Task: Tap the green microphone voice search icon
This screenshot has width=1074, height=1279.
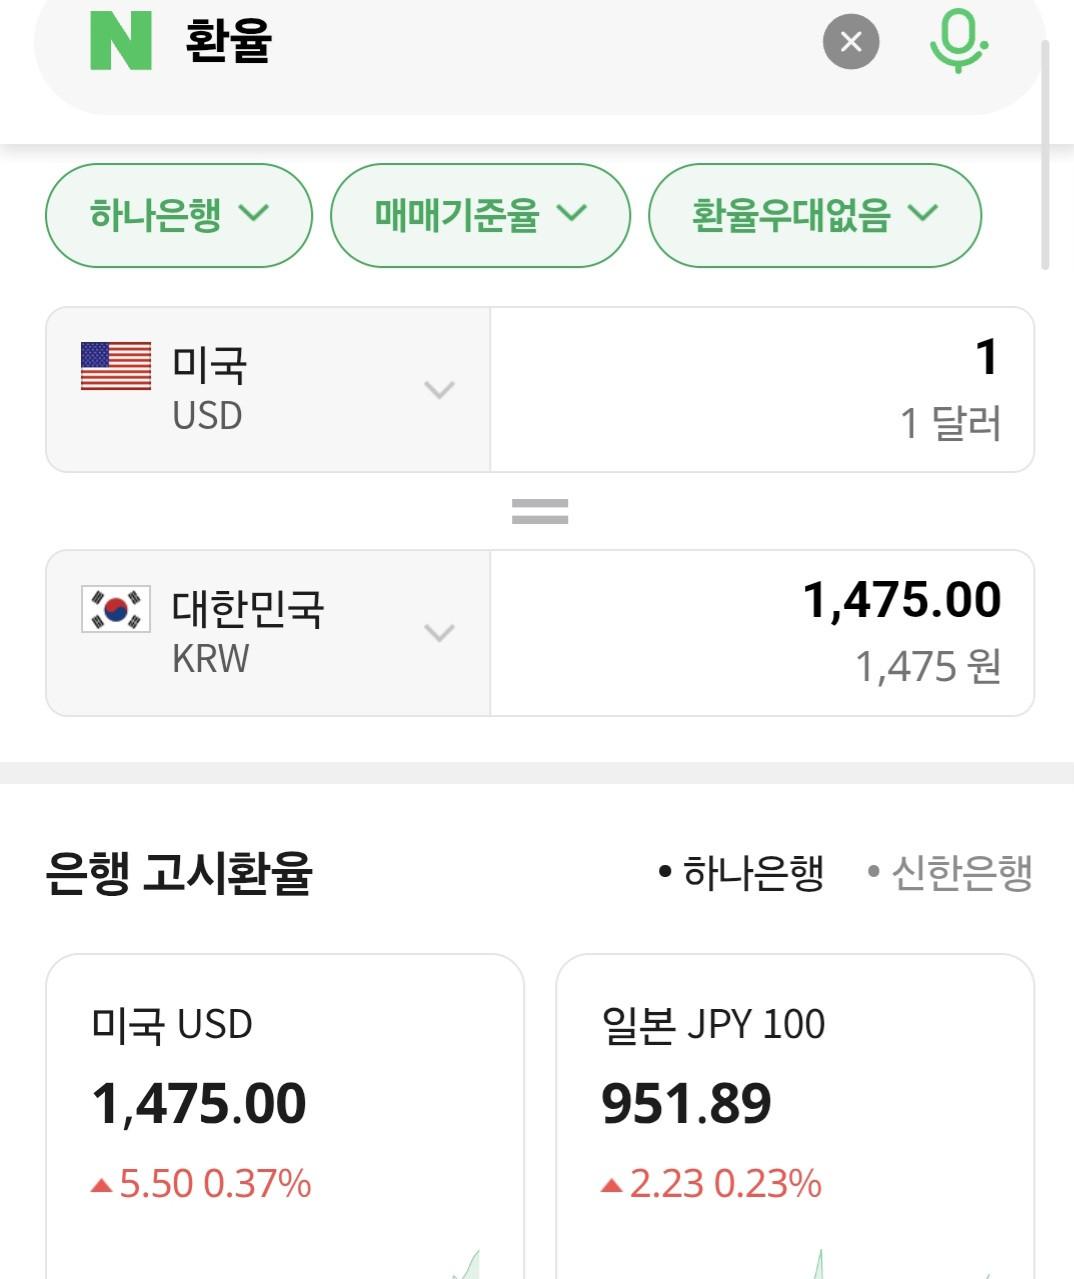Action: click(958, 41)
